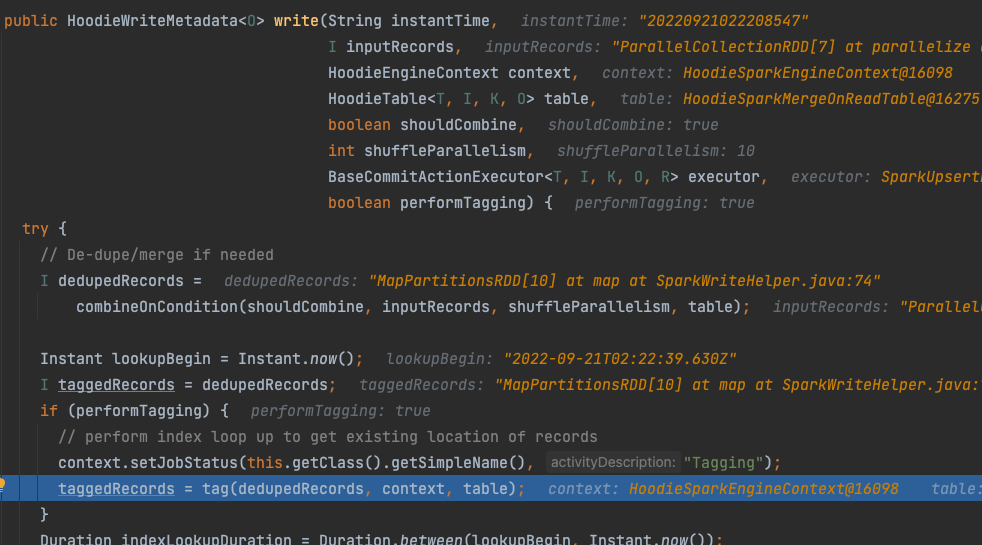Click the instantTime inline value "20220921022208547"
The height and width of the screenshot is (545, 982).
723,21
